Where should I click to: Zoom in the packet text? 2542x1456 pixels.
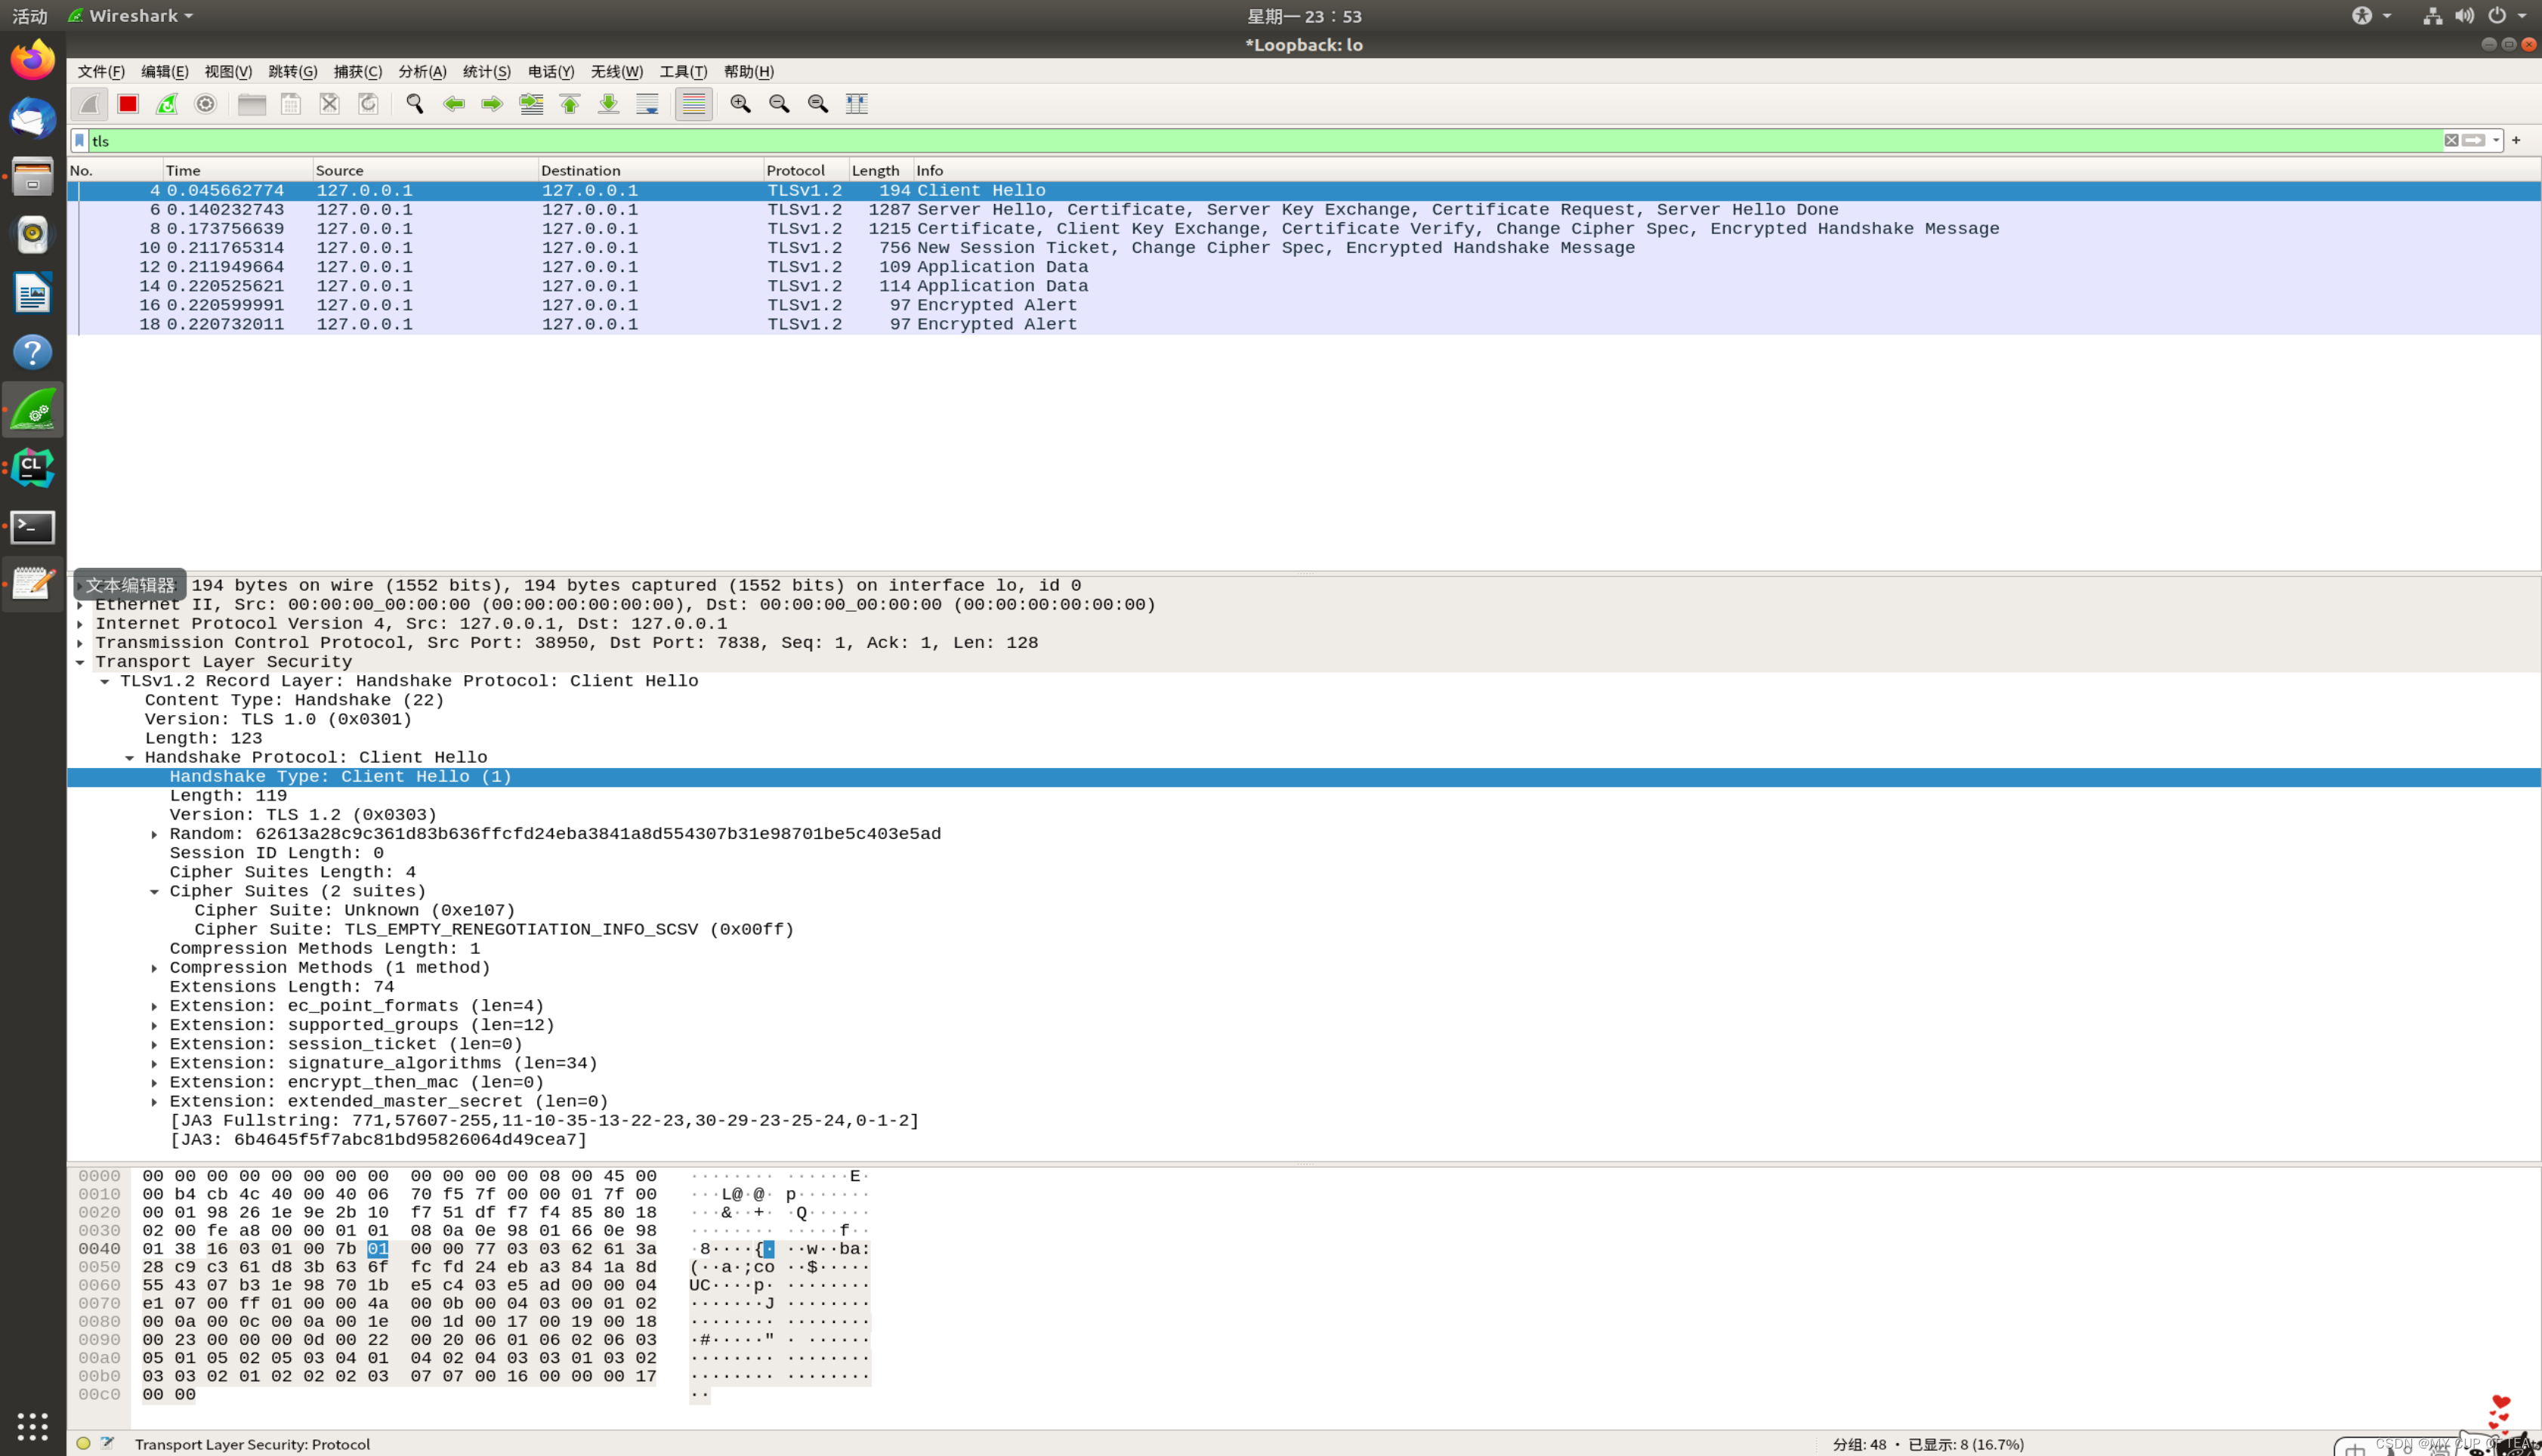740,104
